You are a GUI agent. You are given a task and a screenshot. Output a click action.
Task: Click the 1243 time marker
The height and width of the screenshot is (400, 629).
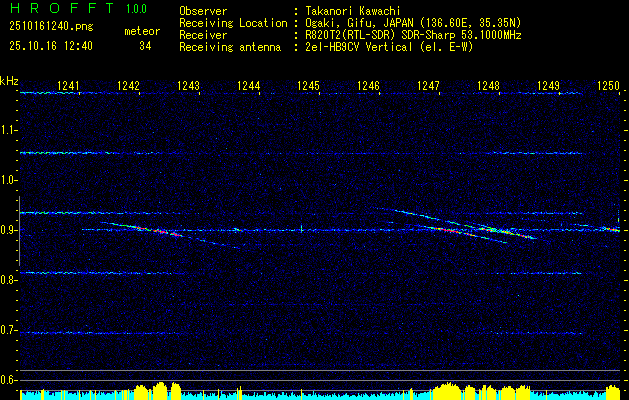click(189, 85)
